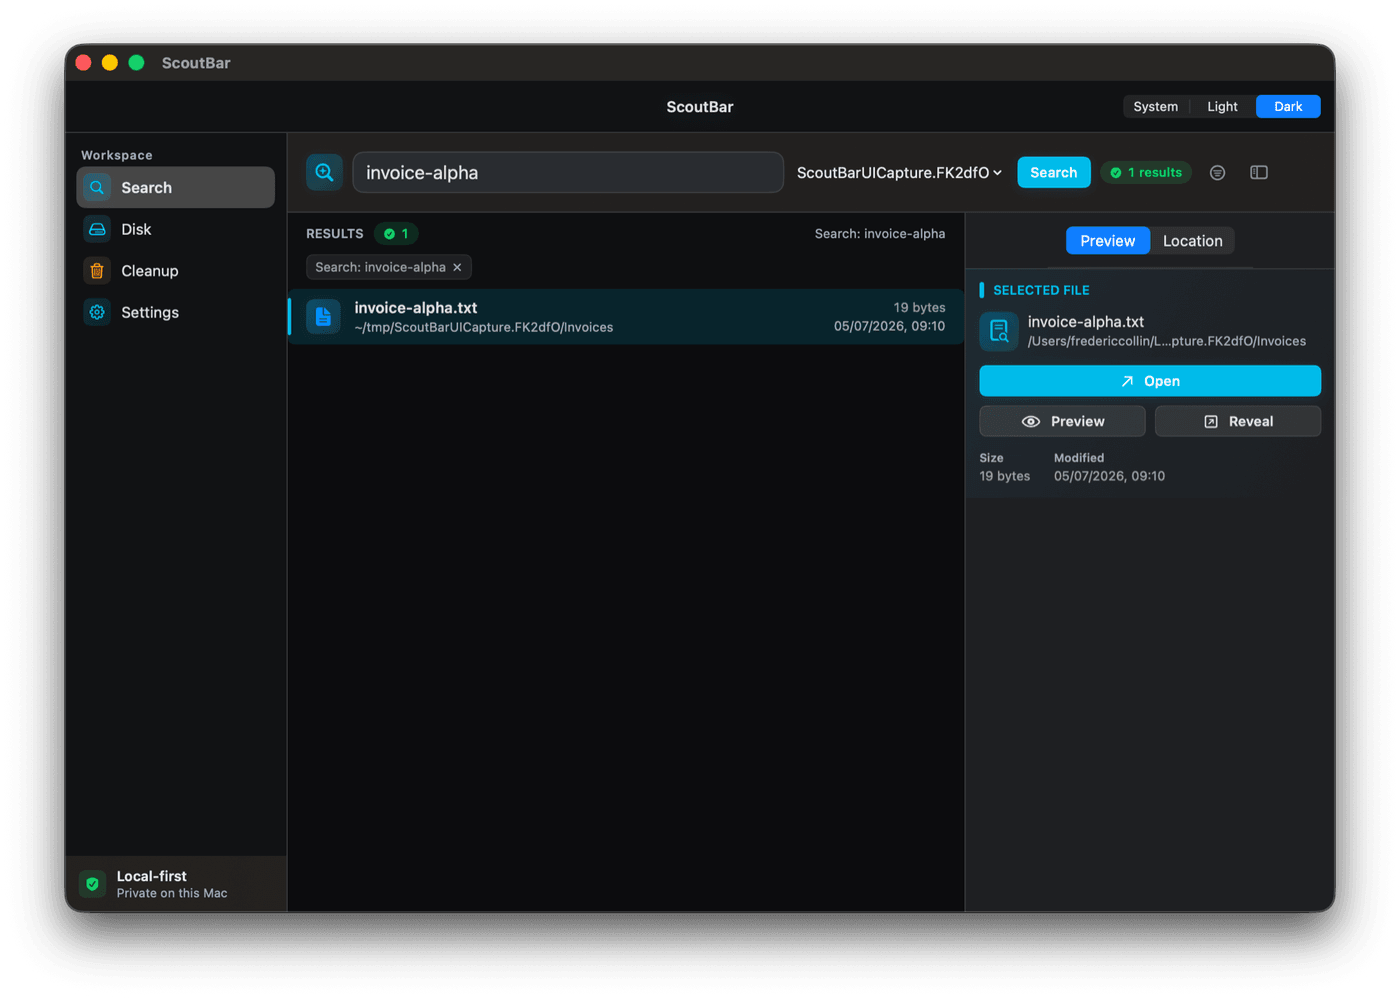Screen dimensions: 1400x998
Task: Click the Preview button with eye icon
Action: point(1062,421)
